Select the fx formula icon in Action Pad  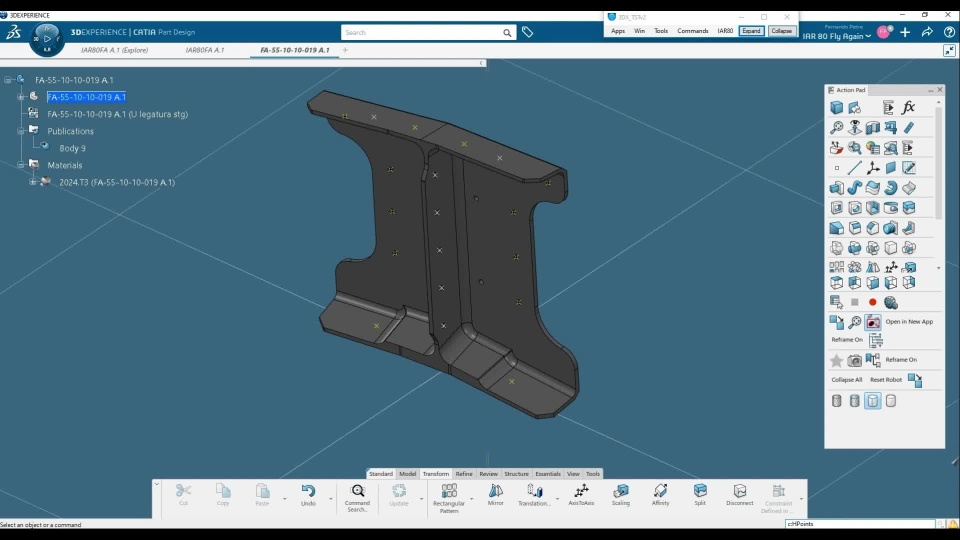(909, 107)
